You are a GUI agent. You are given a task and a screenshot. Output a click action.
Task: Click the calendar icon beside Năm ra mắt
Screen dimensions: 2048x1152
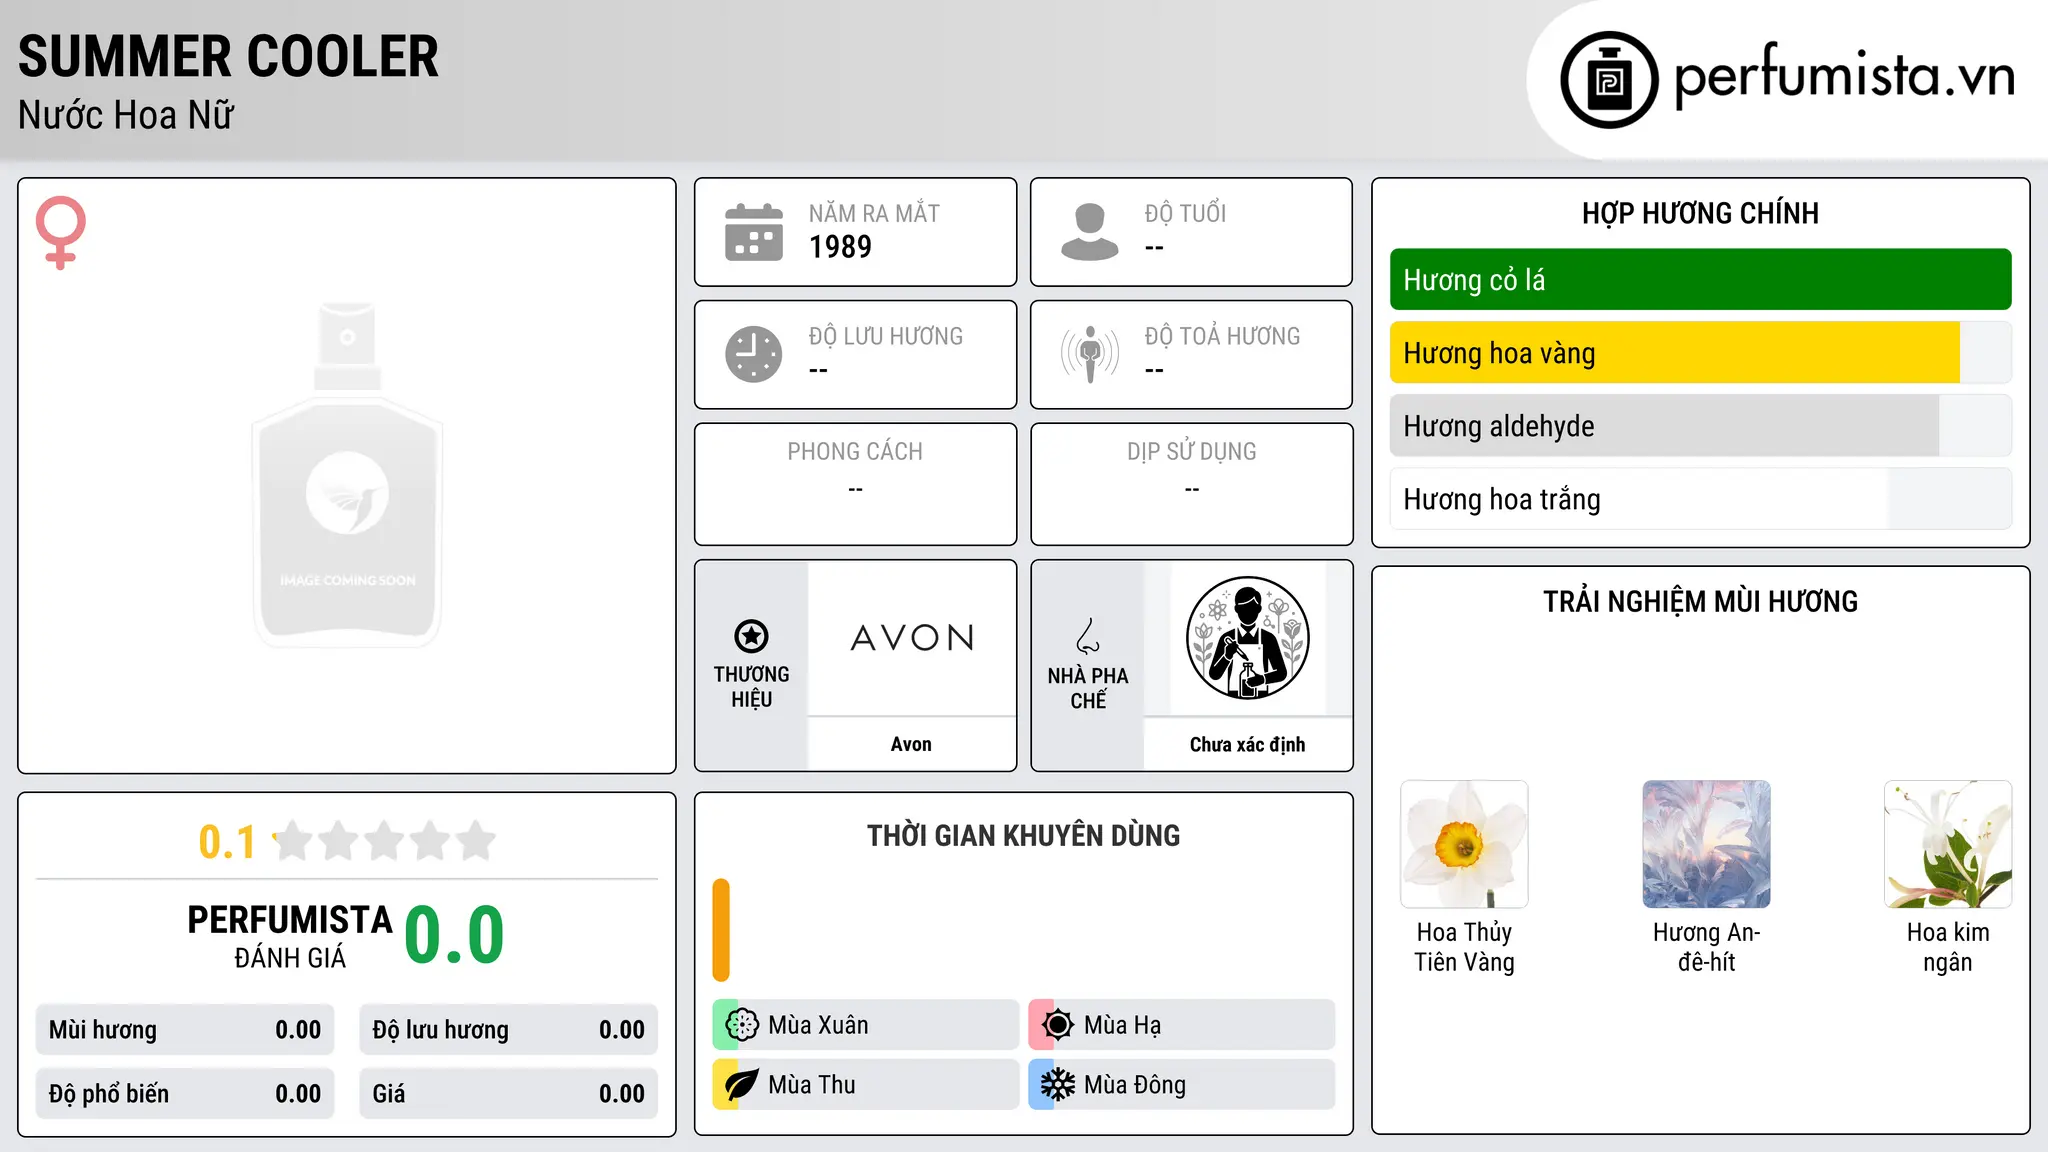click(x=754, y=232)
